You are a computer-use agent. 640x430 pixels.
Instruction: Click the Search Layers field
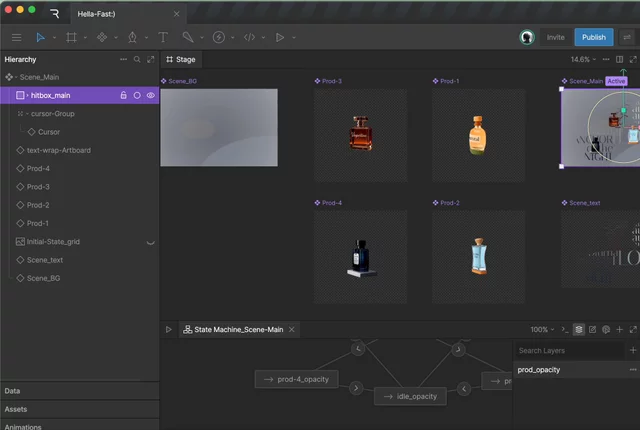click(x=569, y=350)
